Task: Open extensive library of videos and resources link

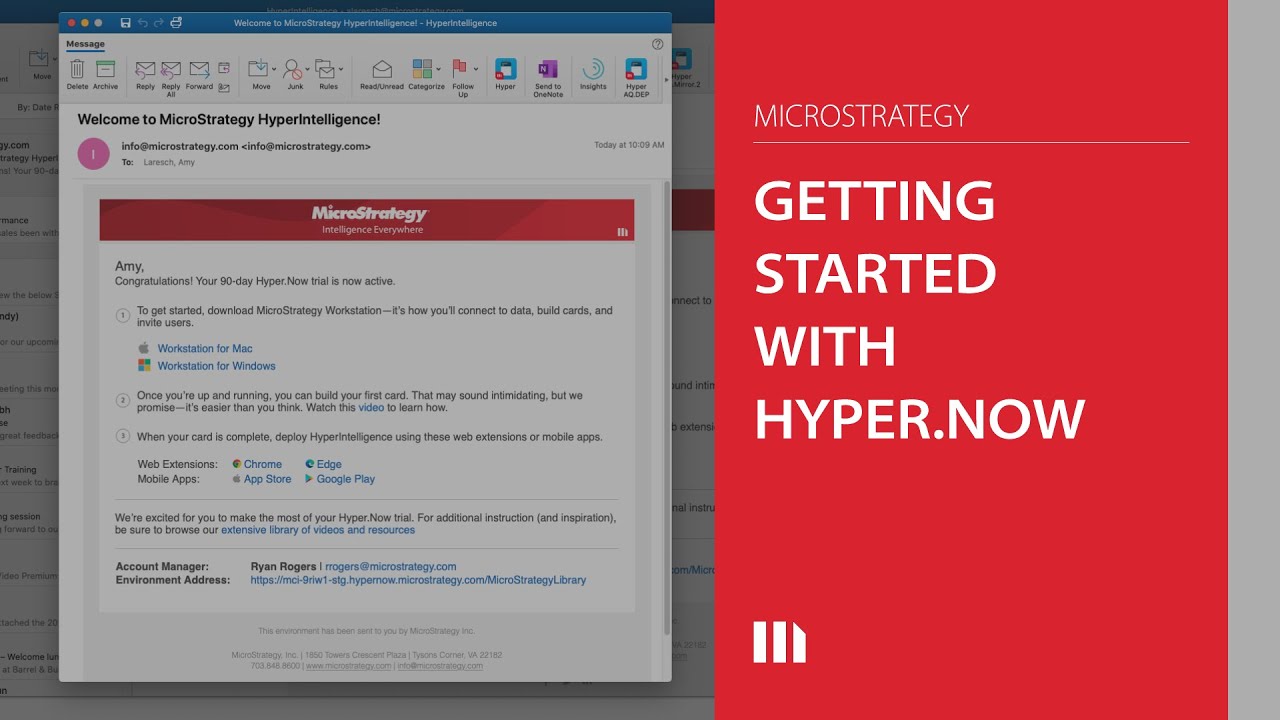Action: pos(318,530)
